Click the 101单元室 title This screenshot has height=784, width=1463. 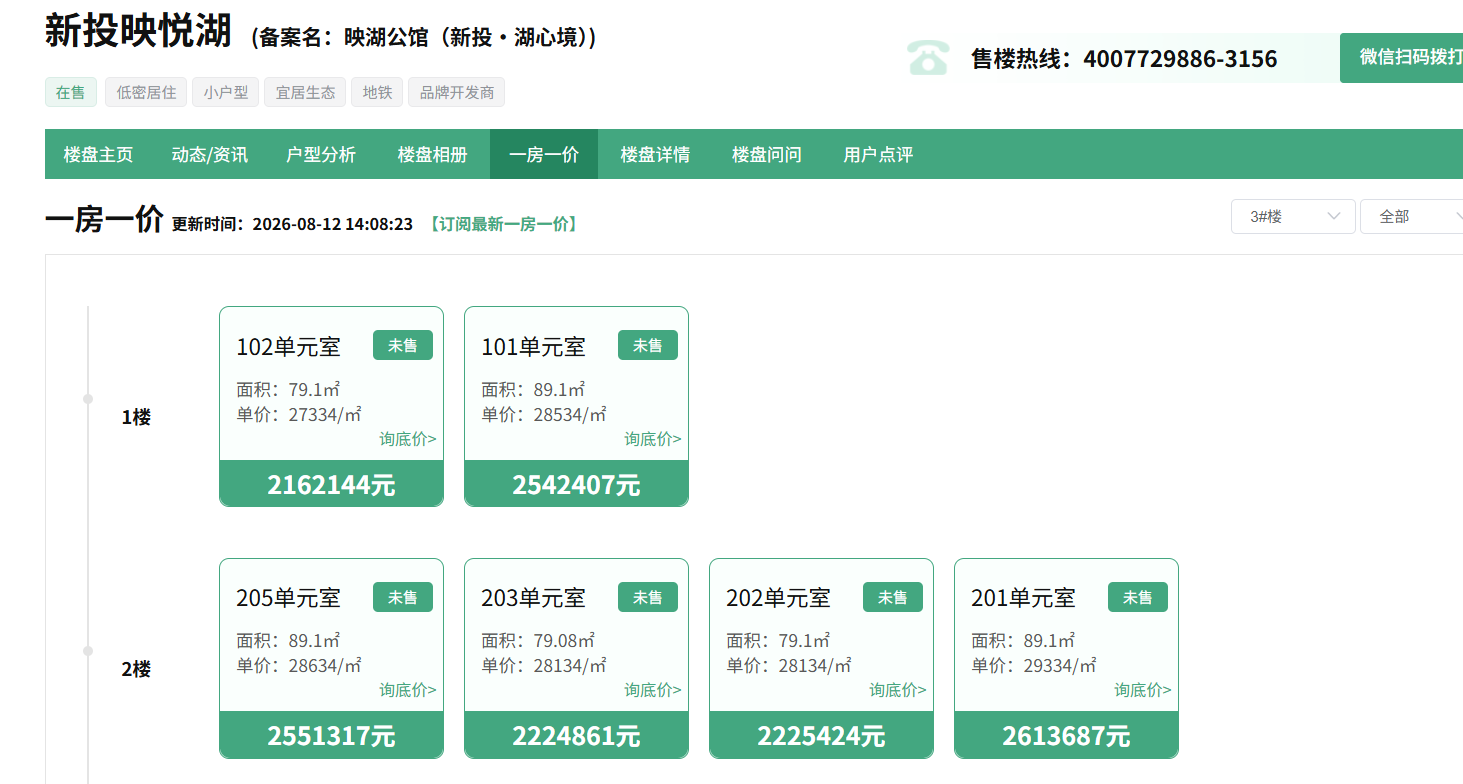pyautogui.click(x=533, y=347)
